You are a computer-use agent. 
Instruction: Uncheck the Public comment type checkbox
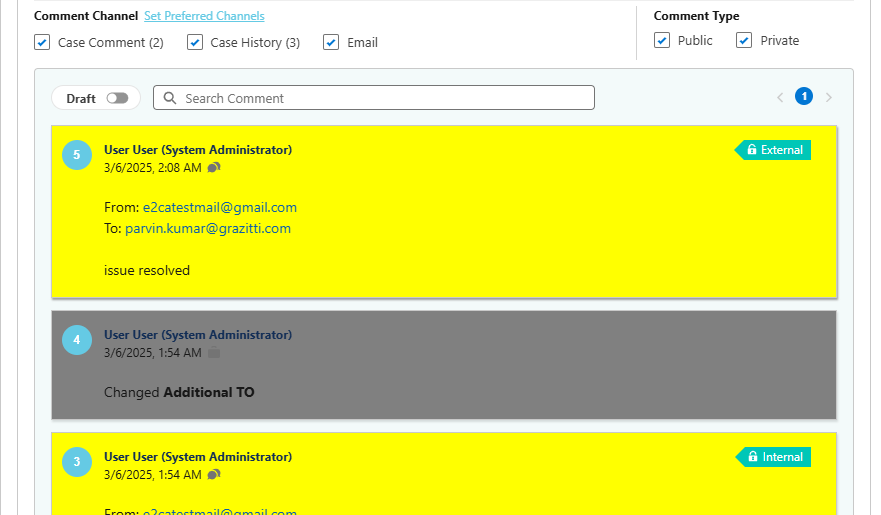[x=662, y=40]
